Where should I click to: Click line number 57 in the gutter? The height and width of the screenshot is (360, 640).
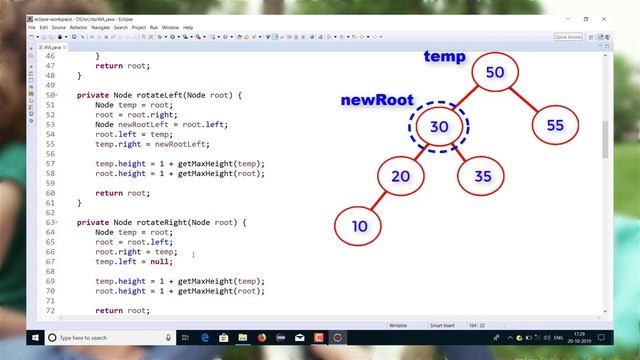click(x=50, y=164)
